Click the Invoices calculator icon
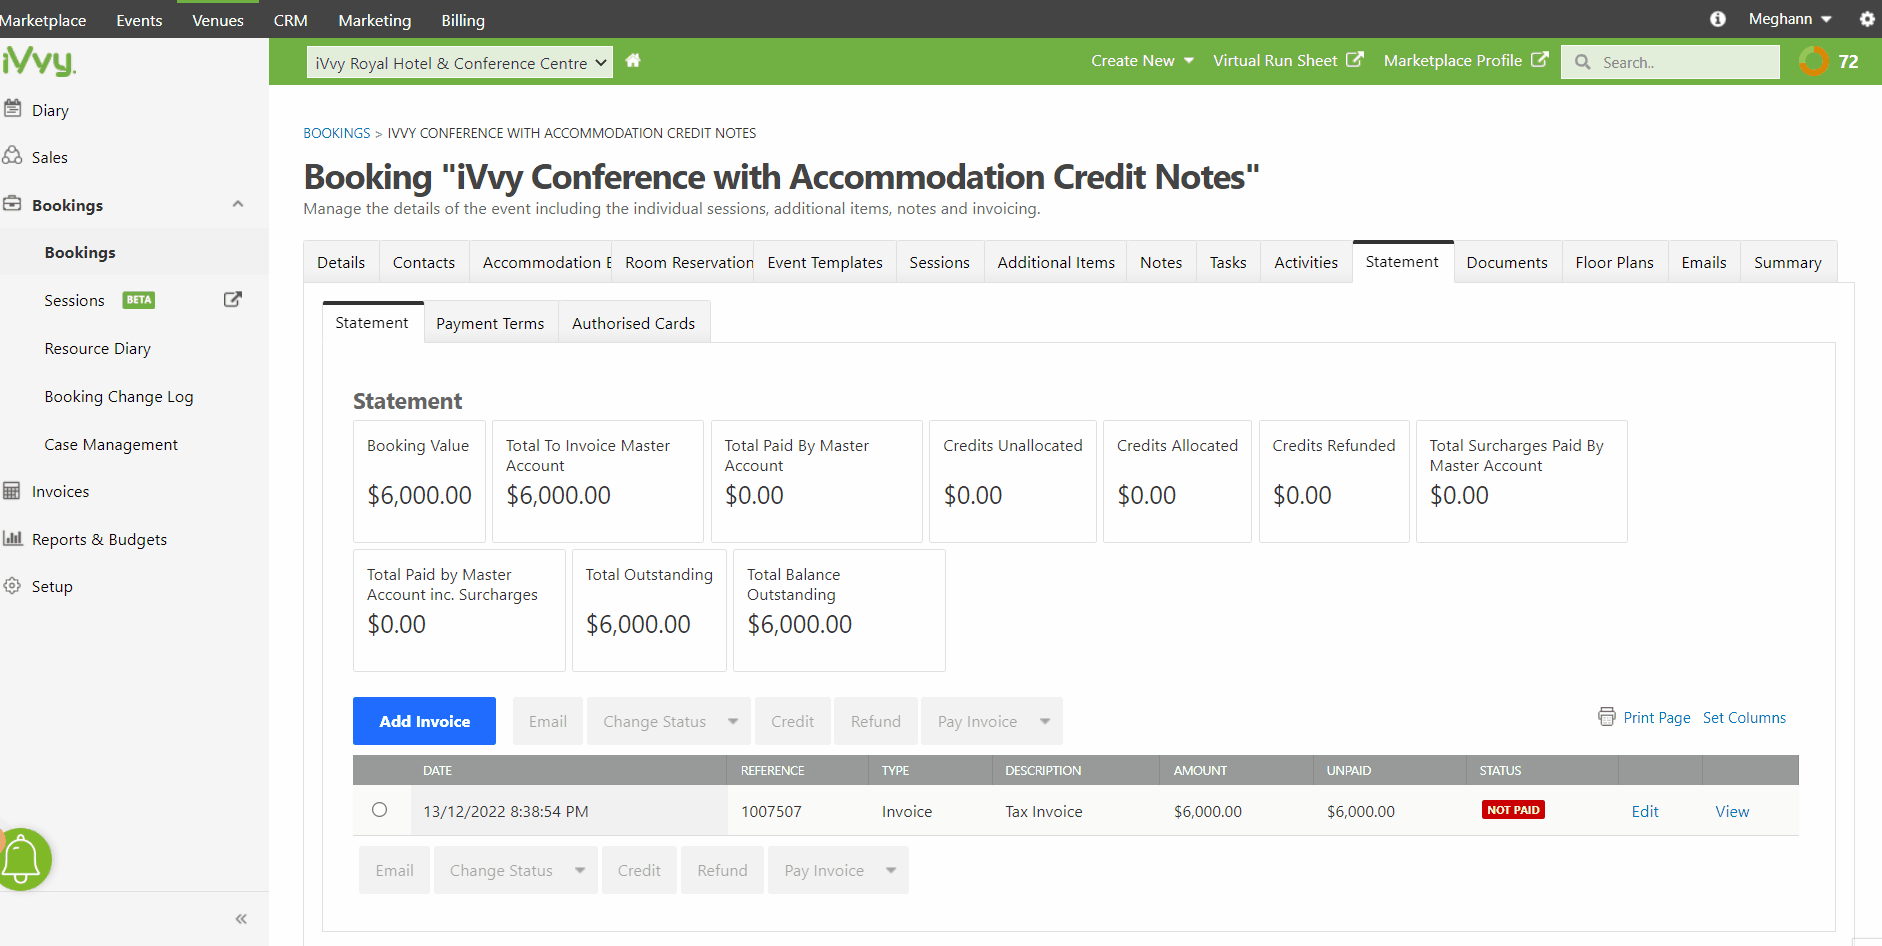The width and height of the screenshot is (1882, 946). [x=12, y=491]
